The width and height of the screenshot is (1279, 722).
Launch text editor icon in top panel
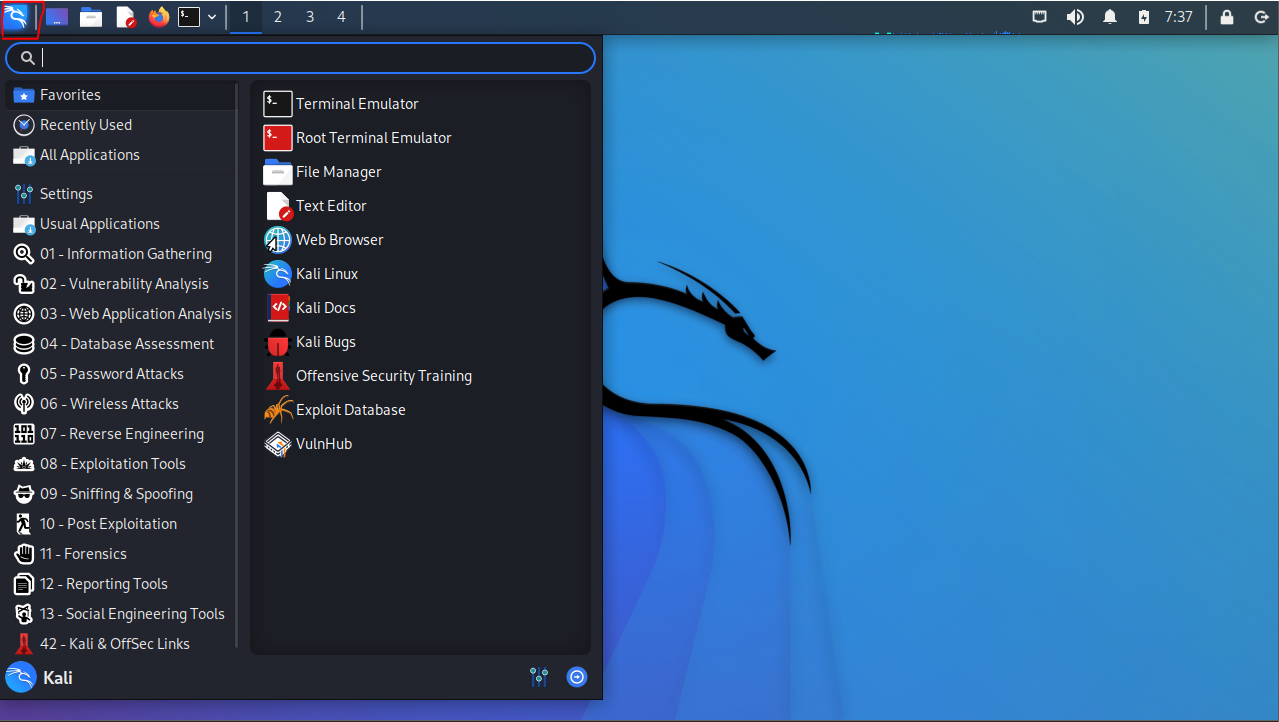[125, 17]
